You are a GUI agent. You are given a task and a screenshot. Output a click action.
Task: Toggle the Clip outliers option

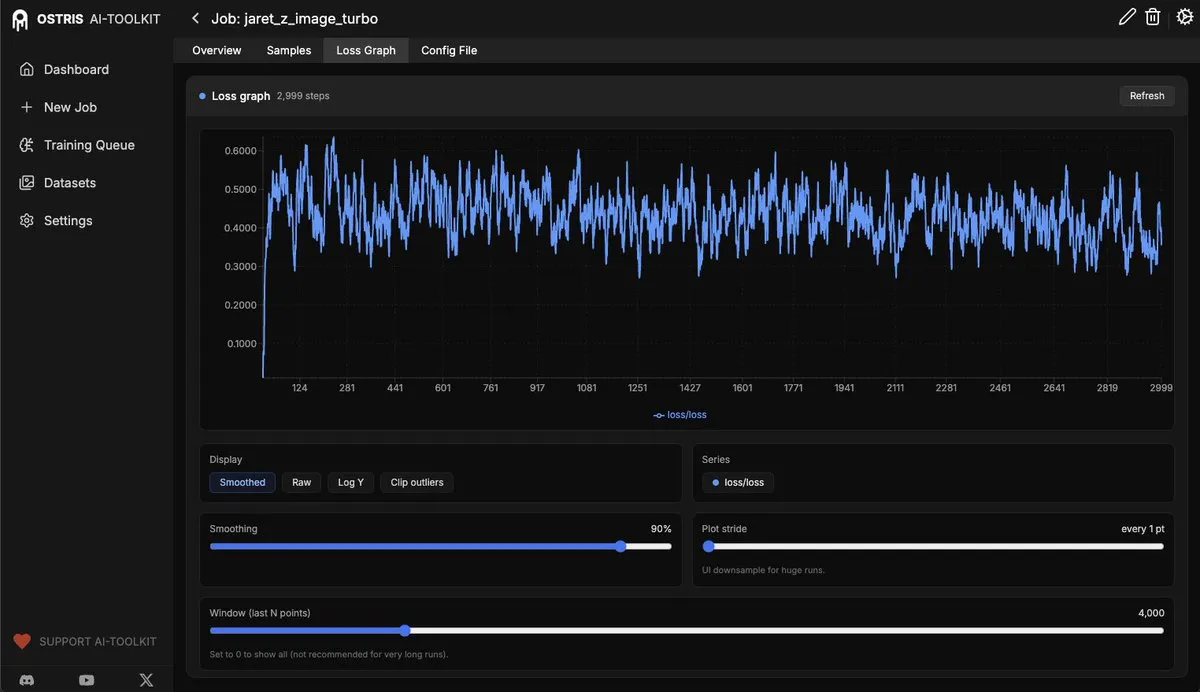point(417,482)
